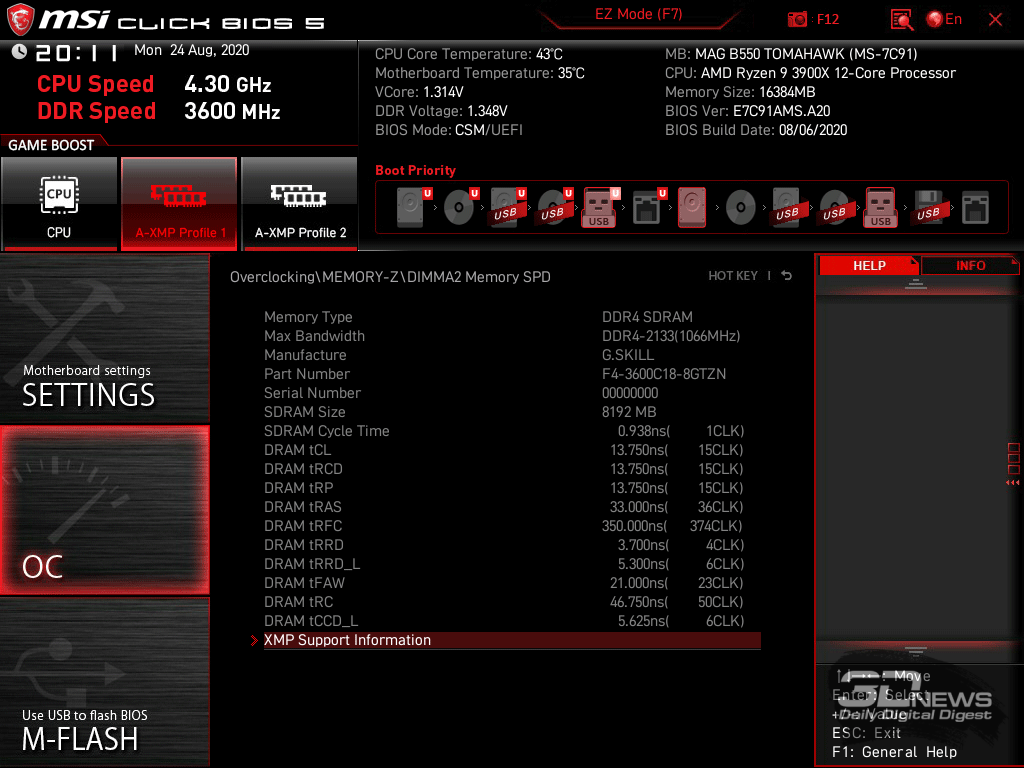Click the Memory Type label
The image size is (1024, 768).
[x=308, y=317]
